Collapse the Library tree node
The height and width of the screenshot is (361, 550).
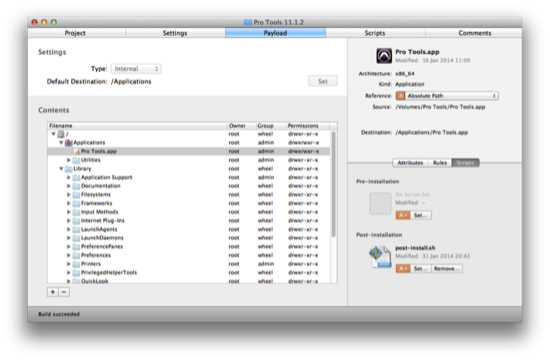pyautogui.click(x=61, y=169)
